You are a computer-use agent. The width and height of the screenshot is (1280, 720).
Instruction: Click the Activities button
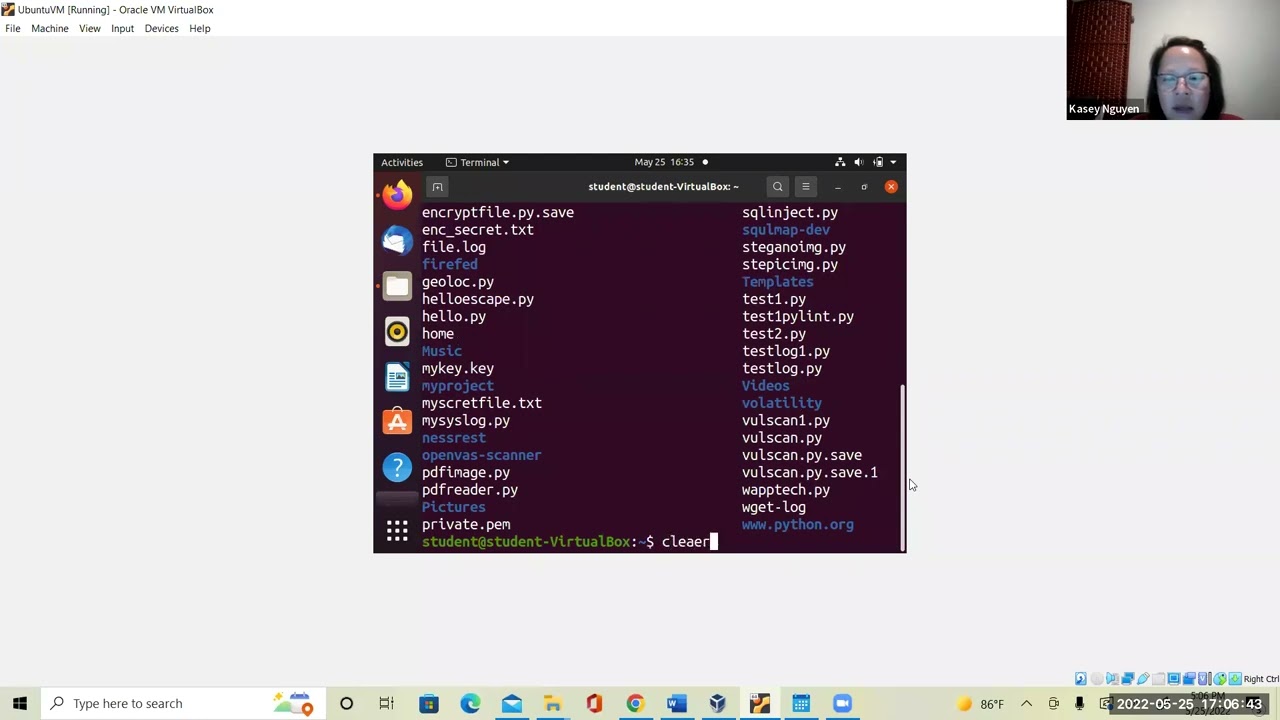click(x=402, y=162)
